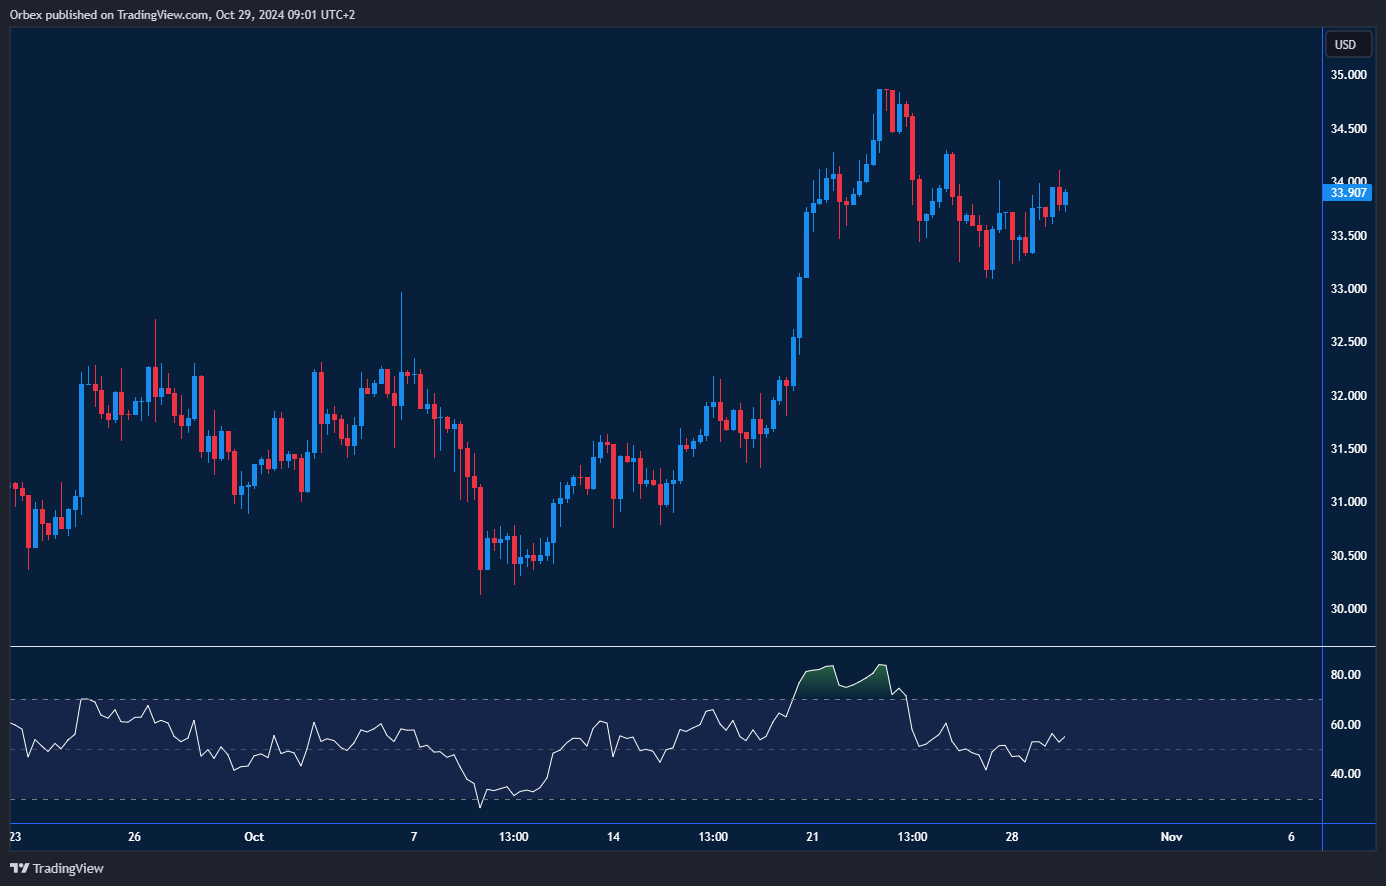Viewport: 1386px width, 886px height.
Task: Click the 'Oct' label on the time axis
Action: click(x=254, y=837)
